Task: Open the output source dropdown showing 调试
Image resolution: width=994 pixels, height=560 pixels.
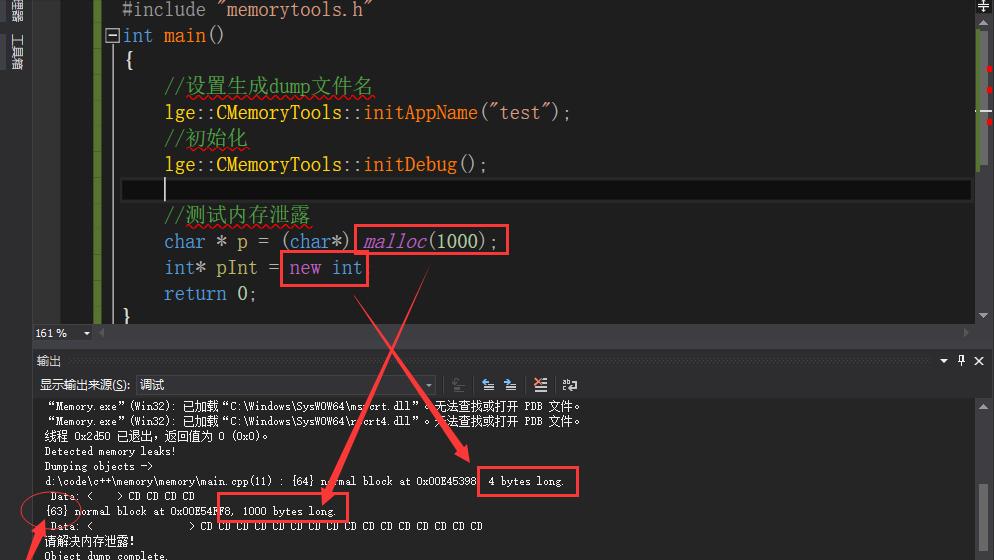Action: (286, 385)
